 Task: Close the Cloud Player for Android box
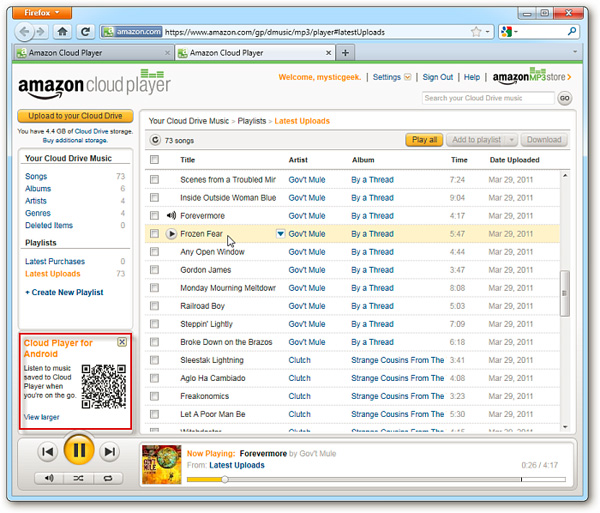click(x=122, y=342)
